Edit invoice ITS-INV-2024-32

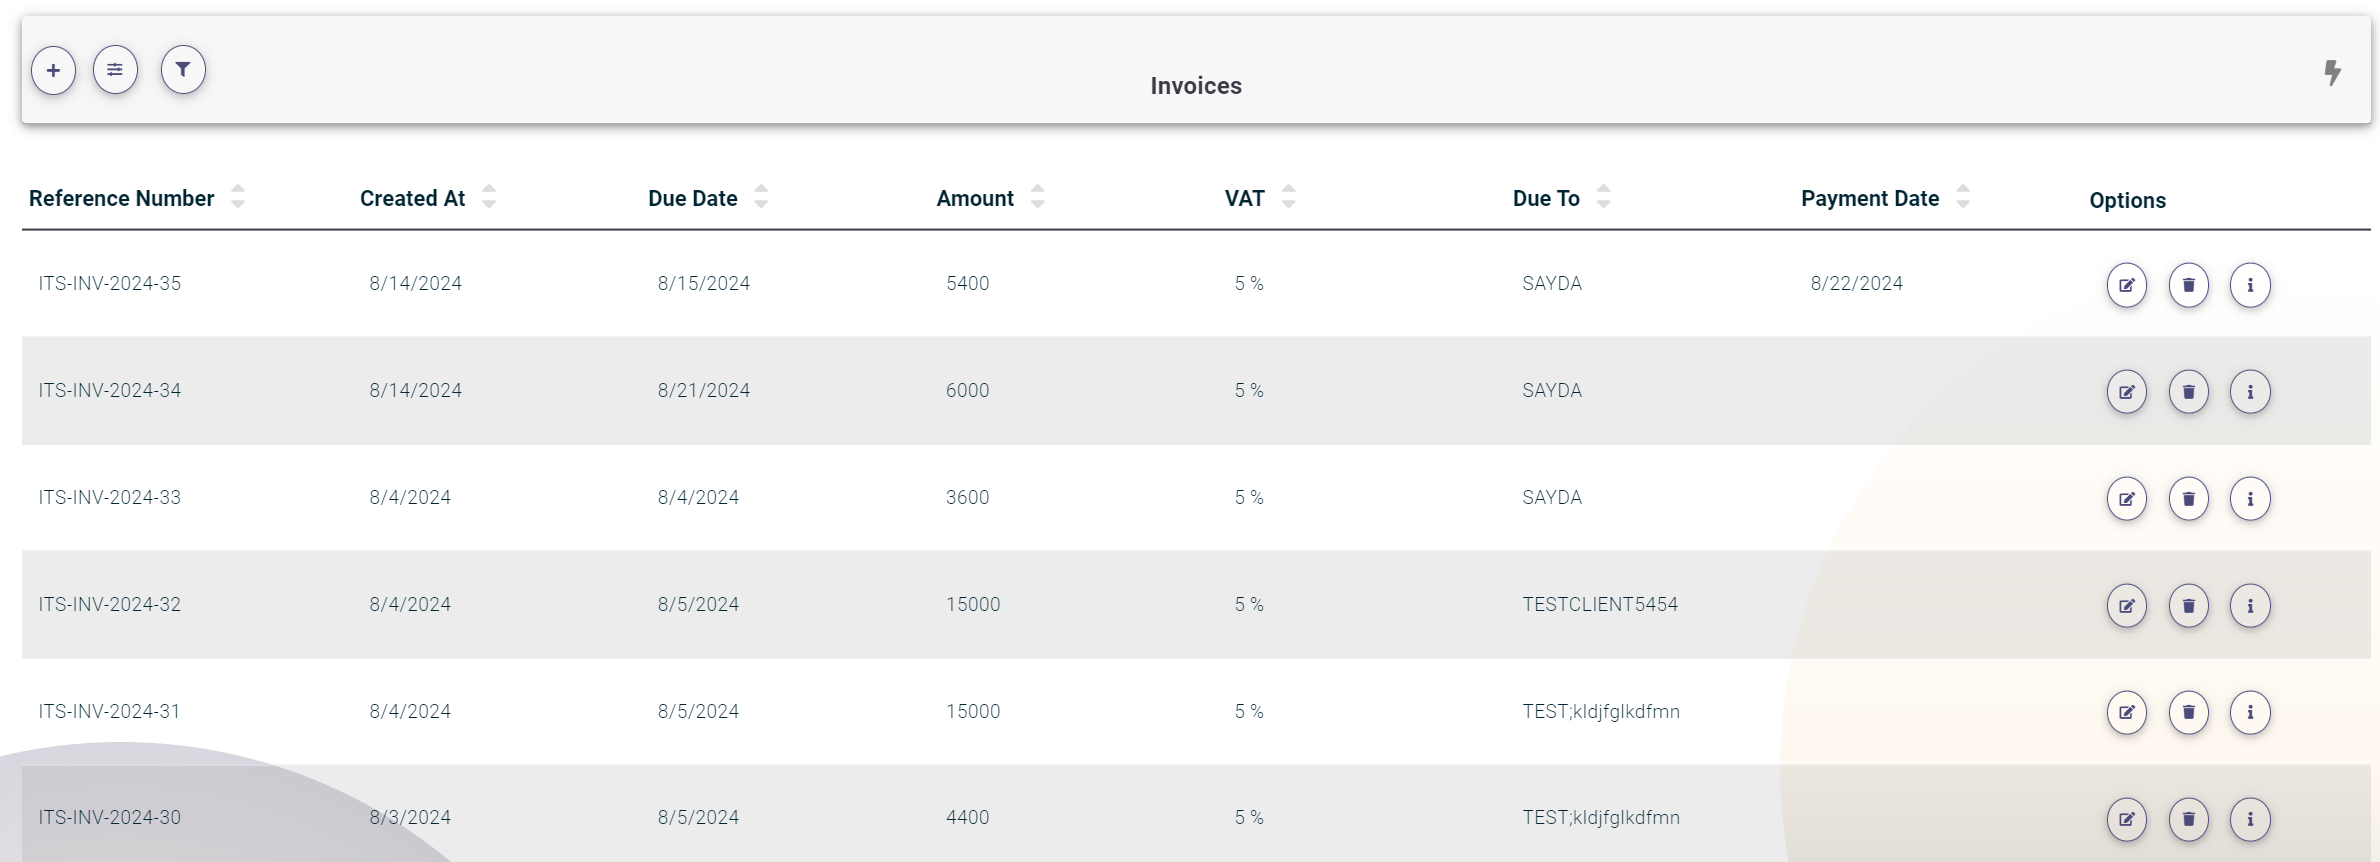coord(2126,606)
